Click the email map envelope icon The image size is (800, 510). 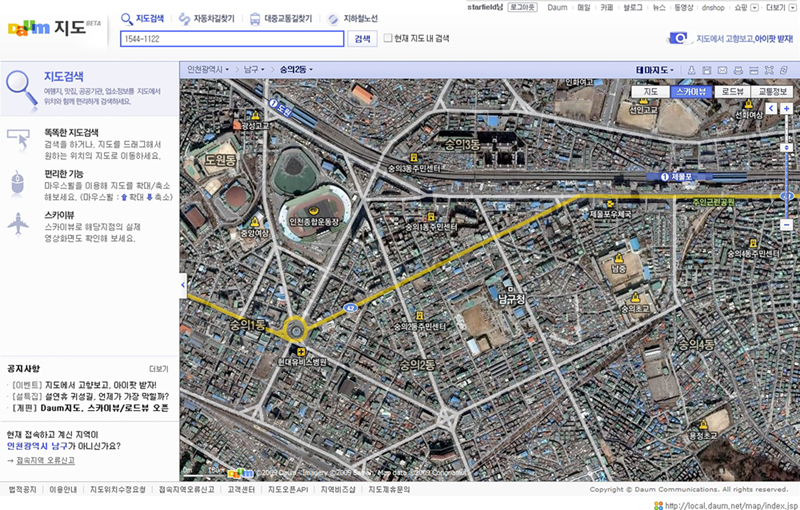(722, 70)
